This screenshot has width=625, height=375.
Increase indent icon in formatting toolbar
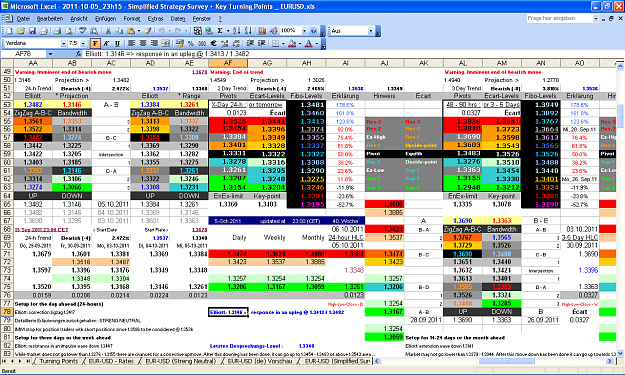[261, 43]
